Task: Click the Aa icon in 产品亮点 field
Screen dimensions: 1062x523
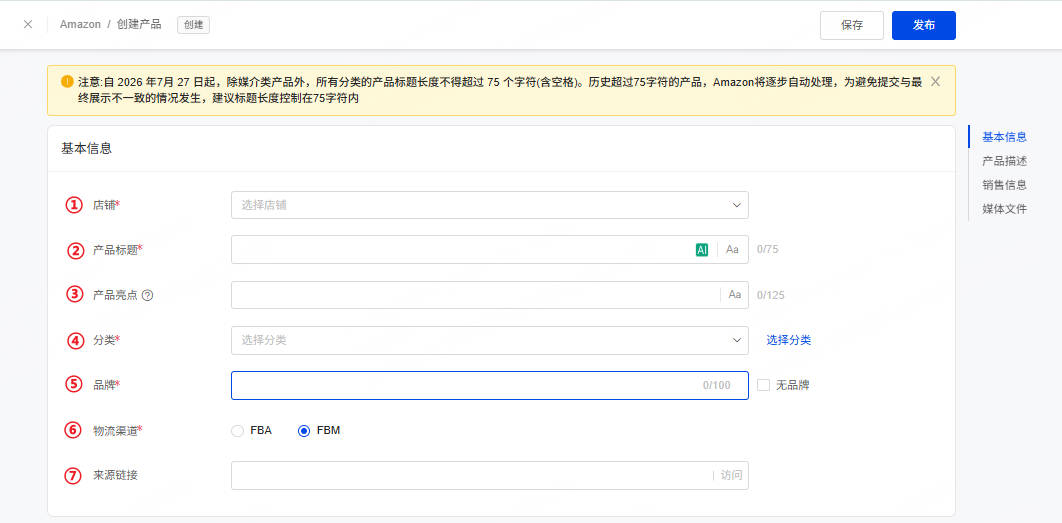Action: 735,295
